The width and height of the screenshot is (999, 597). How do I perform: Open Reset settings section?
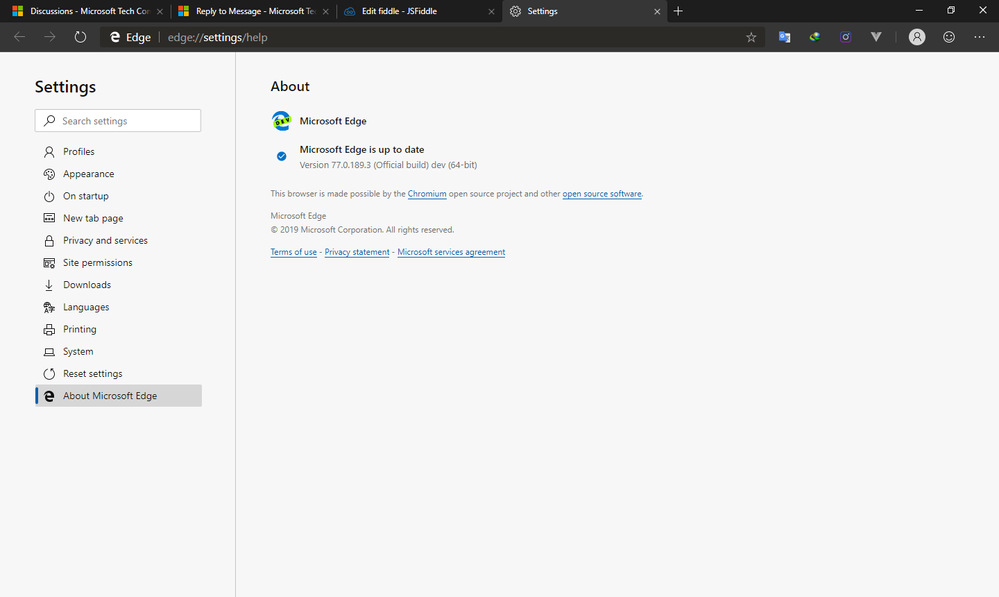tap(119, 374)
